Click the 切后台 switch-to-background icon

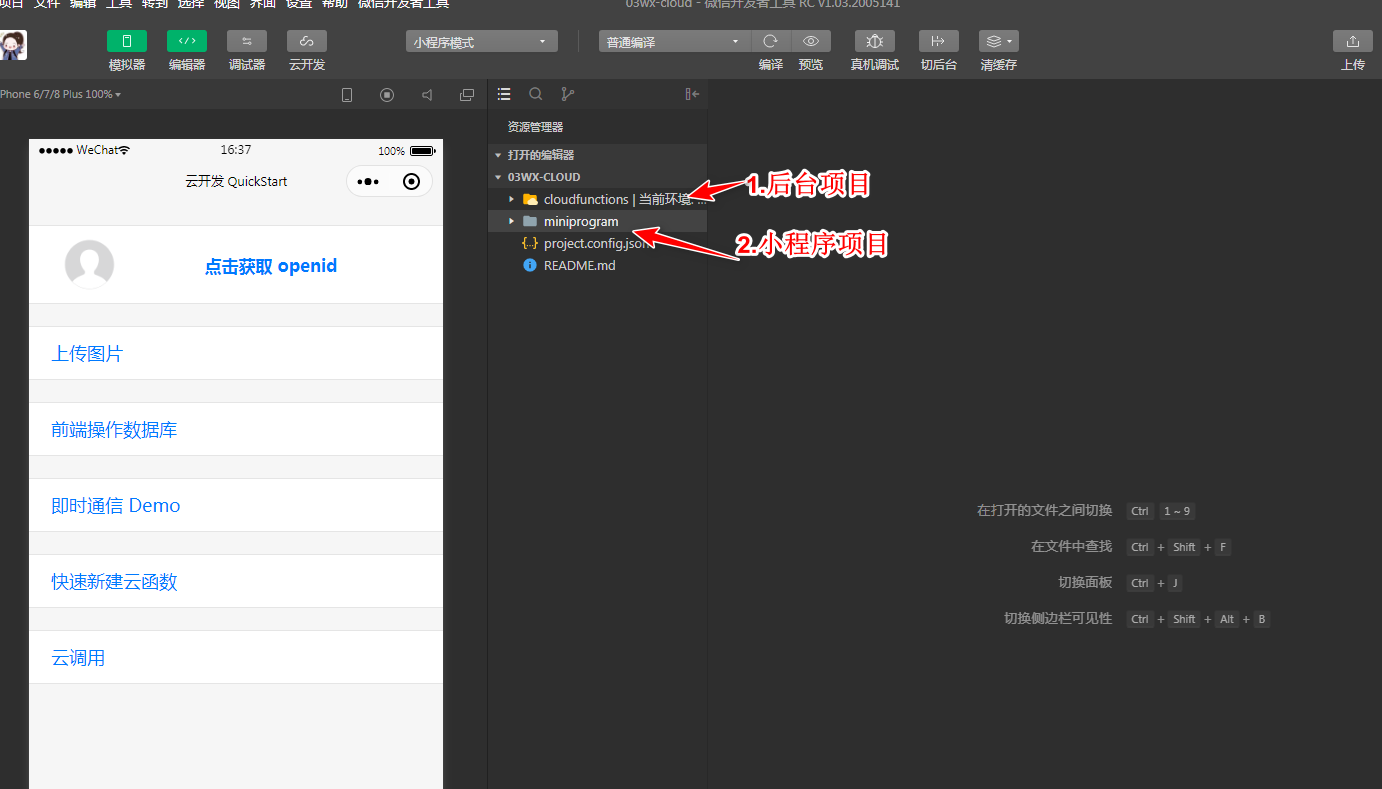pyautogui.click(x=938, y=41)
